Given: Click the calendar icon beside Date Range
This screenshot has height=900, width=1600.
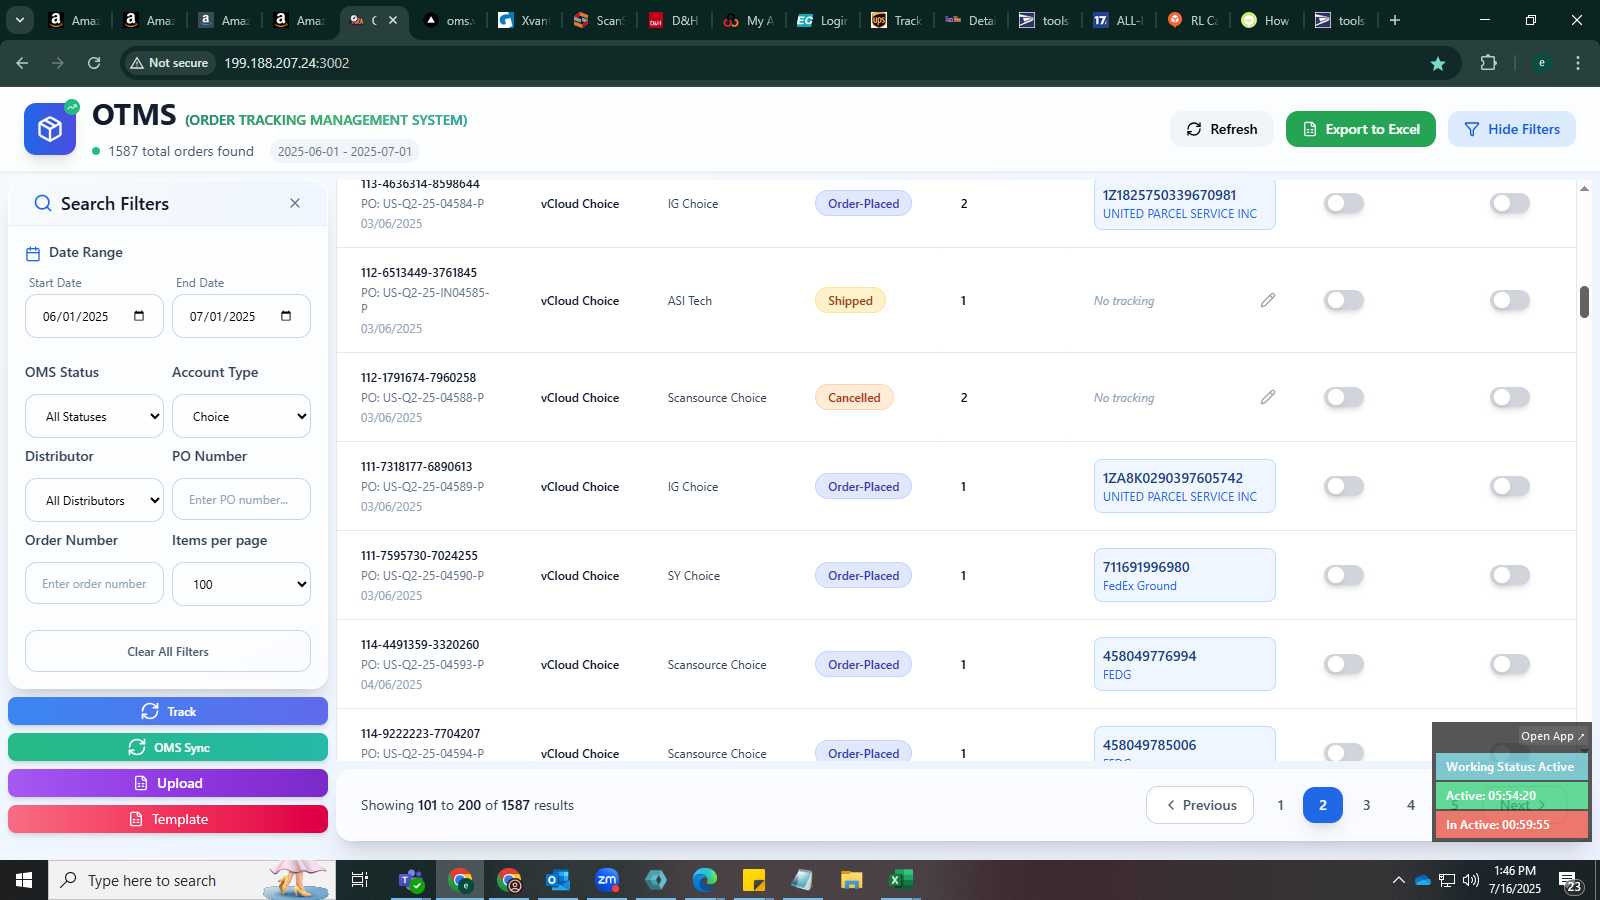Looking at the screenshot, I should tap(33, 253).
